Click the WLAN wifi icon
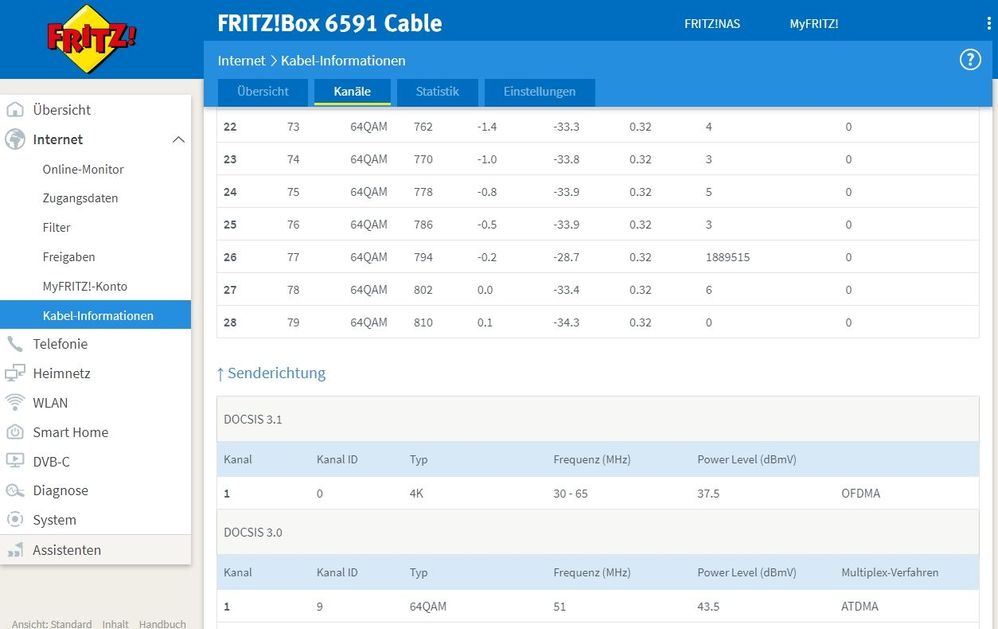 (x=15, y=402)
